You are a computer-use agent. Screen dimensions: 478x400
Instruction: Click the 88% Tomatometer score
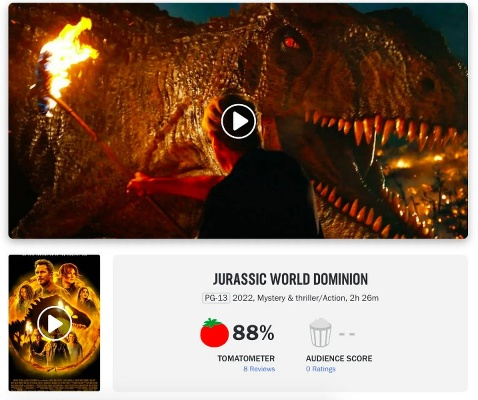(x=253, y=333)
